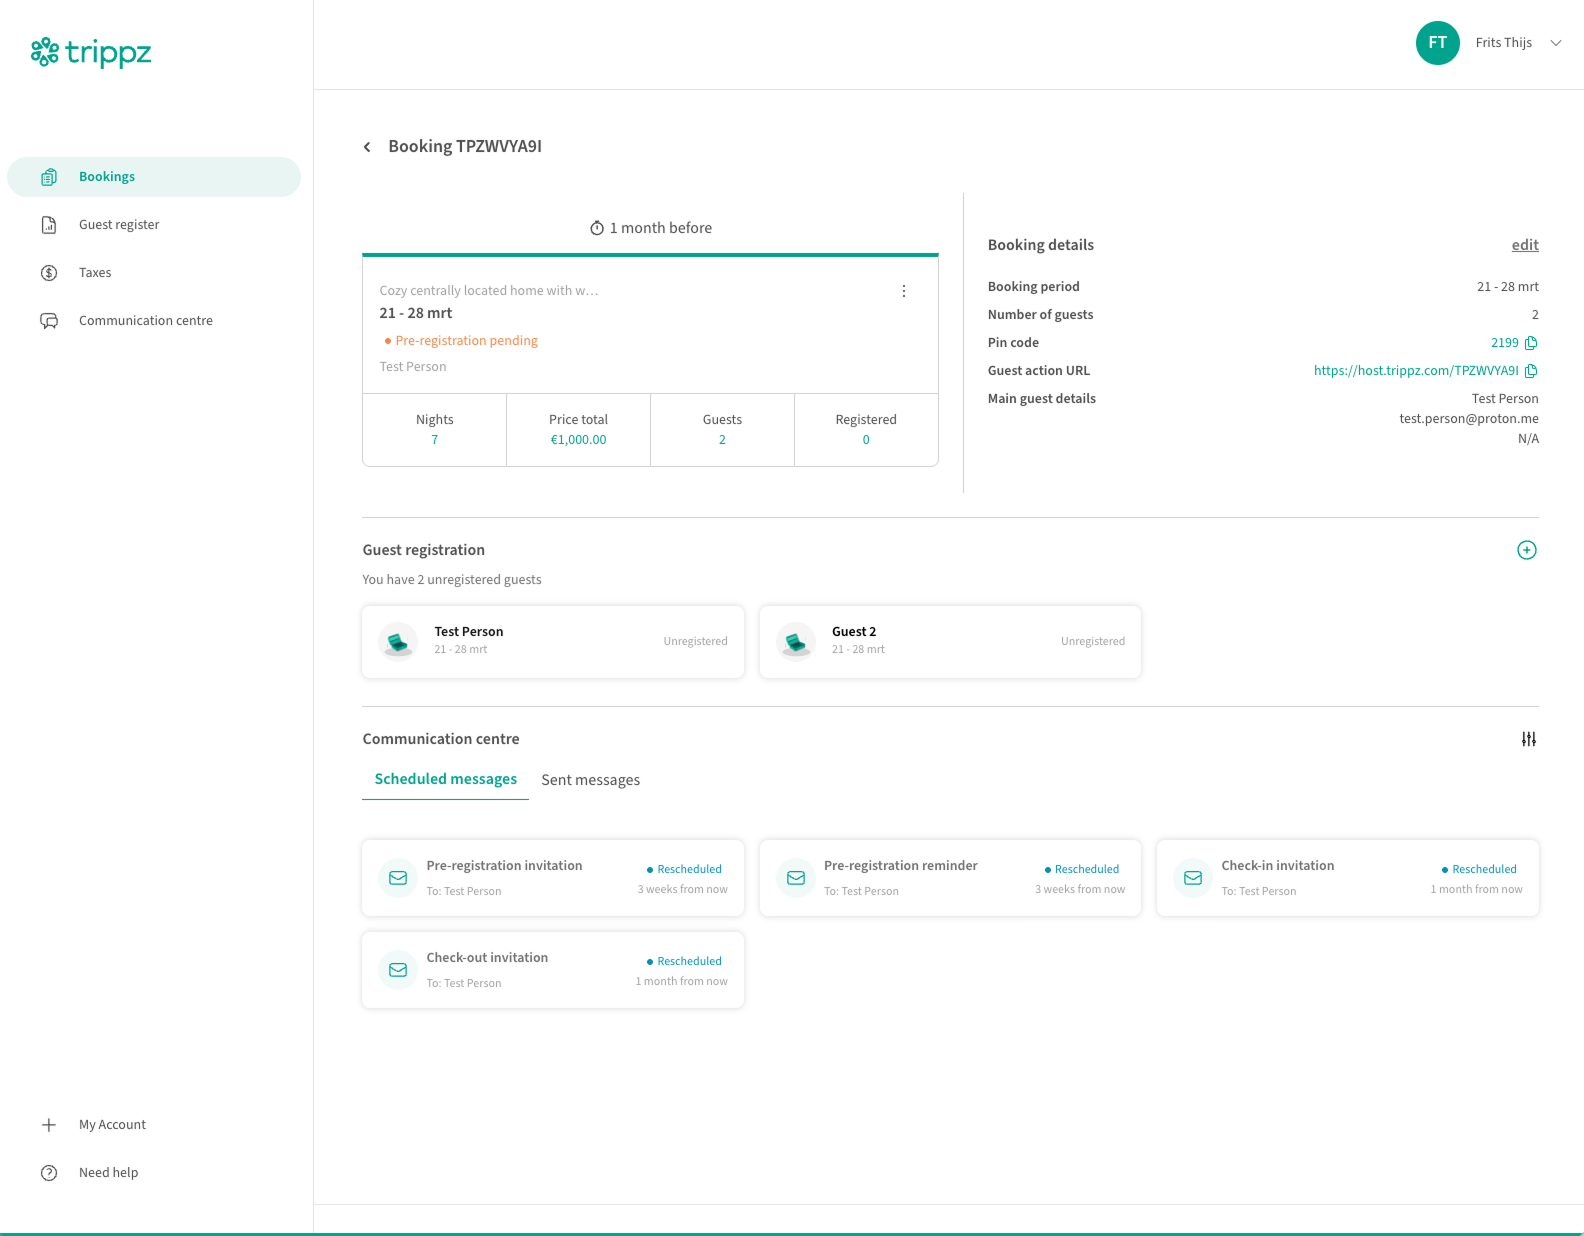Switch to the Sent messages tab
This screenshot has height=1236, width=1584.
[x=590, y=780]
